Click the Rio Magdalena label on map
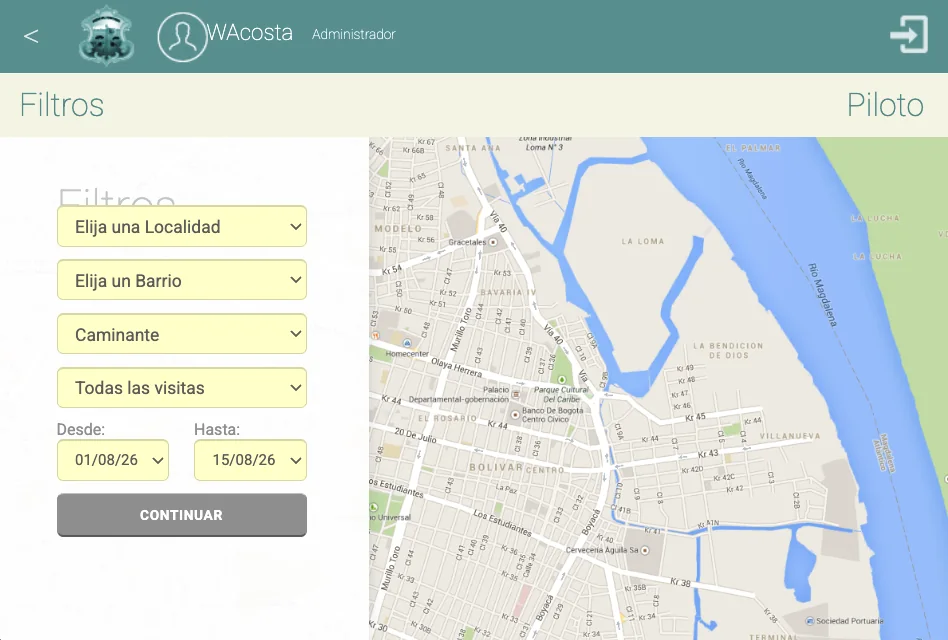The width and height of the screenshot is (948, 640). (x=823, y=295)
